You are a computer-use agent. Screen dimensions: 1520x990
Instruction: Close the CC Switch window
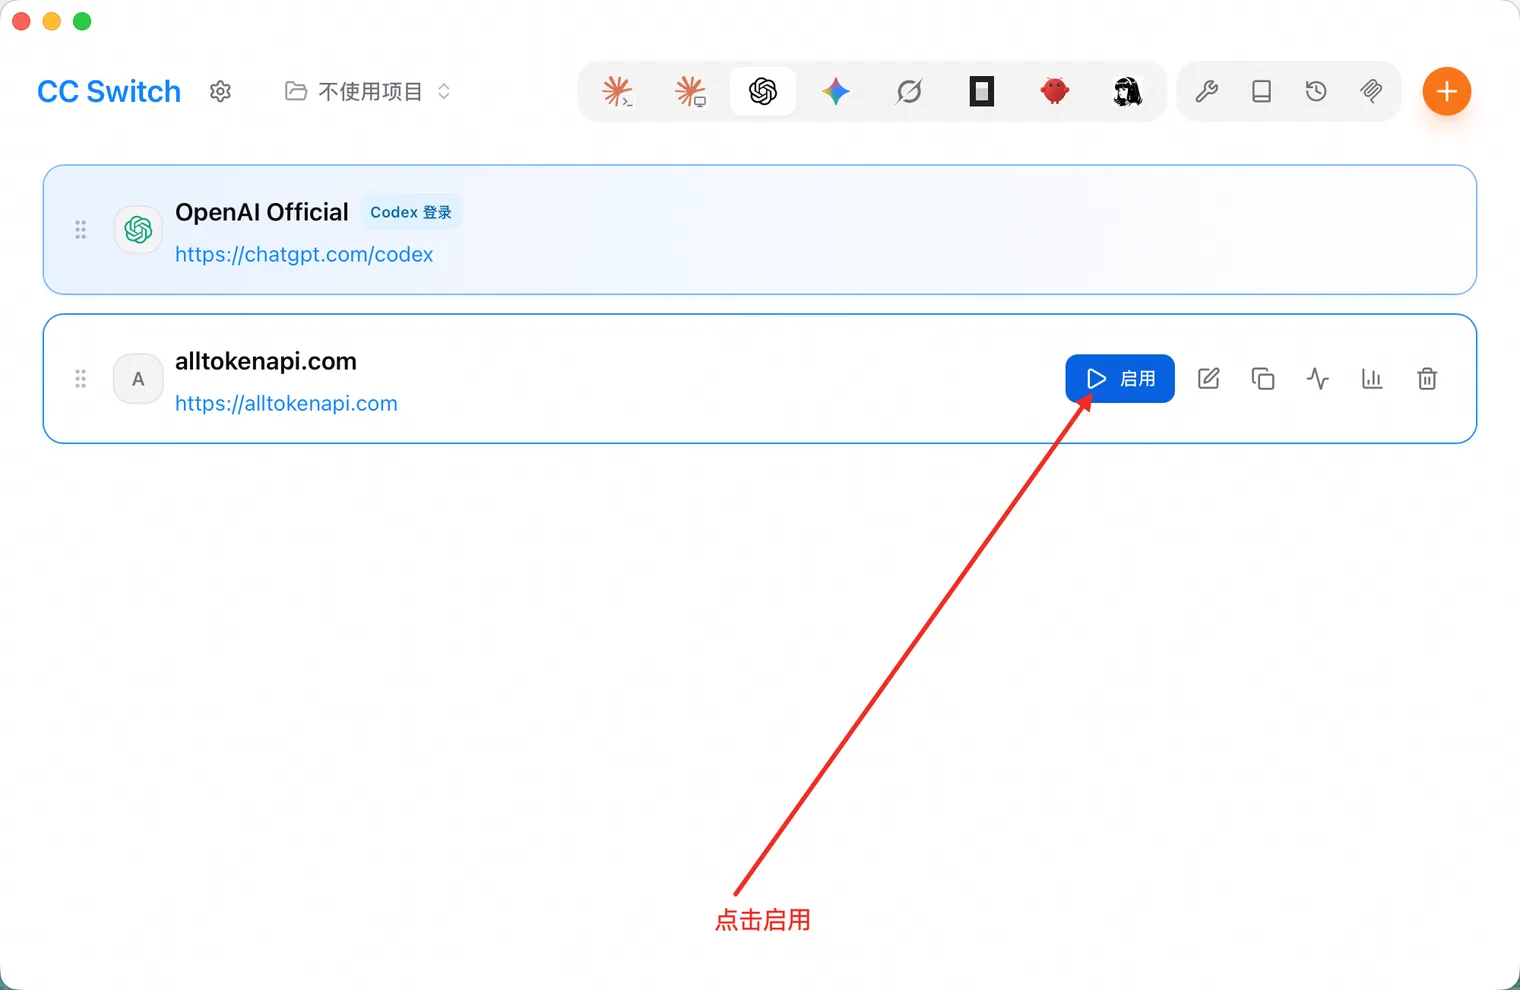(22, 21)
